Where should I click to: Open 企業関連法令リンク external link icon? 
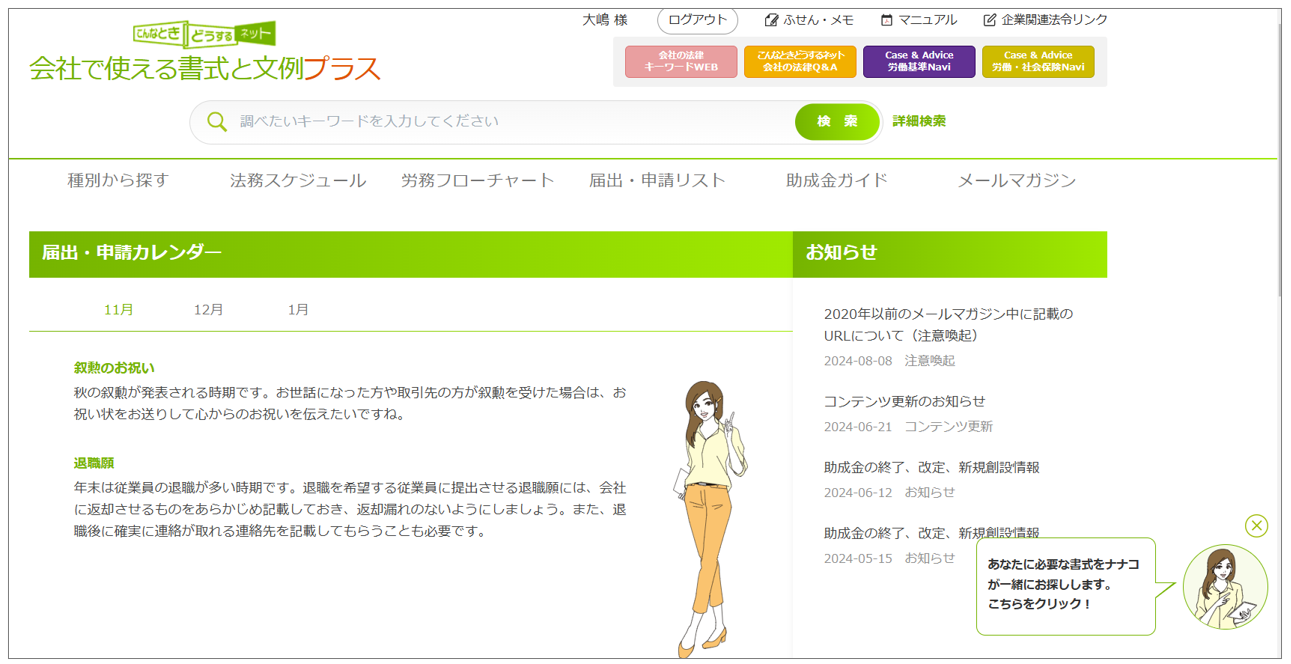coord(990,20)
